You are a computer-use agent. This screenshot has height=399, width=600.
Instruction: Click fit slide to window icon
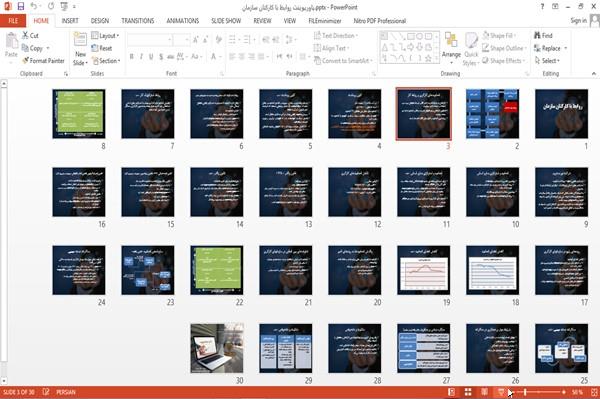pos(594,392)
